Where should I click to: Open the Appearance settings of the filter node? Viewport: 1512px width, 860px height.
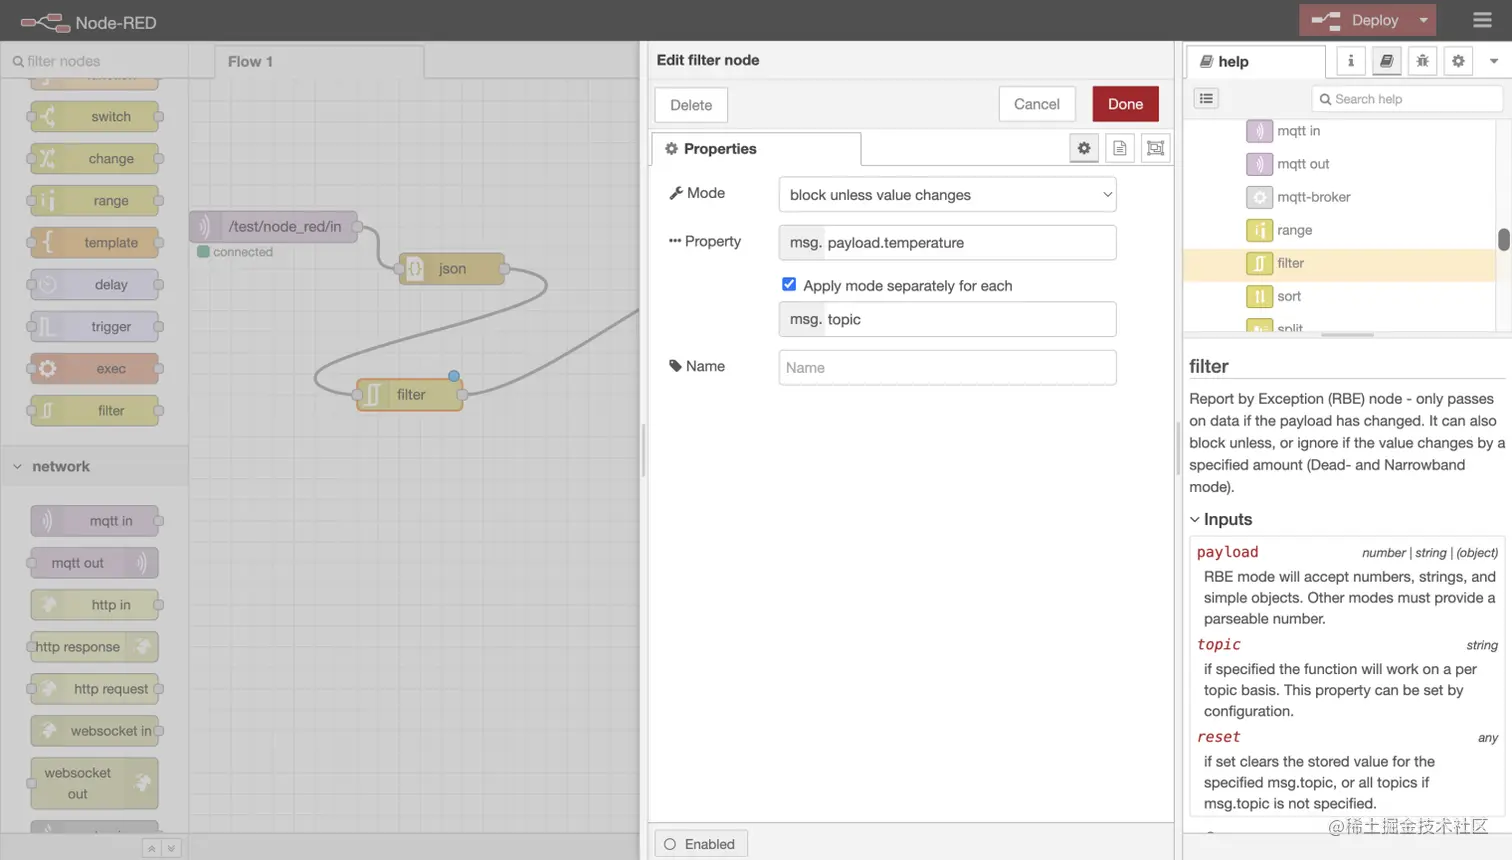tap(1155, 147)
